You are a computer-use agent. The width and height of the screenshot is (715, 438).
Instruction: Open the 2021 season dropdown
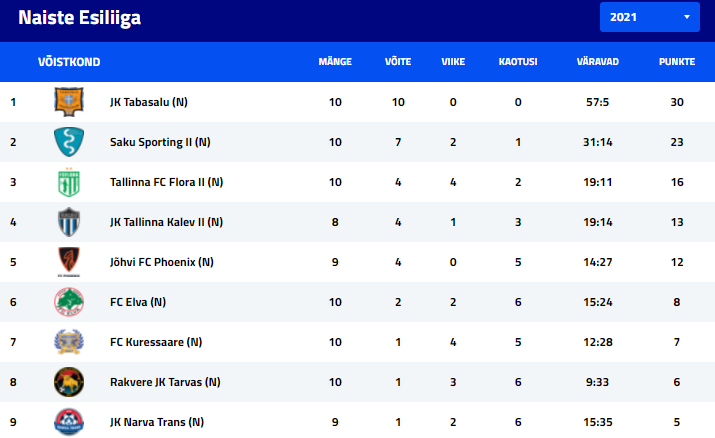[x=649, y=17]
